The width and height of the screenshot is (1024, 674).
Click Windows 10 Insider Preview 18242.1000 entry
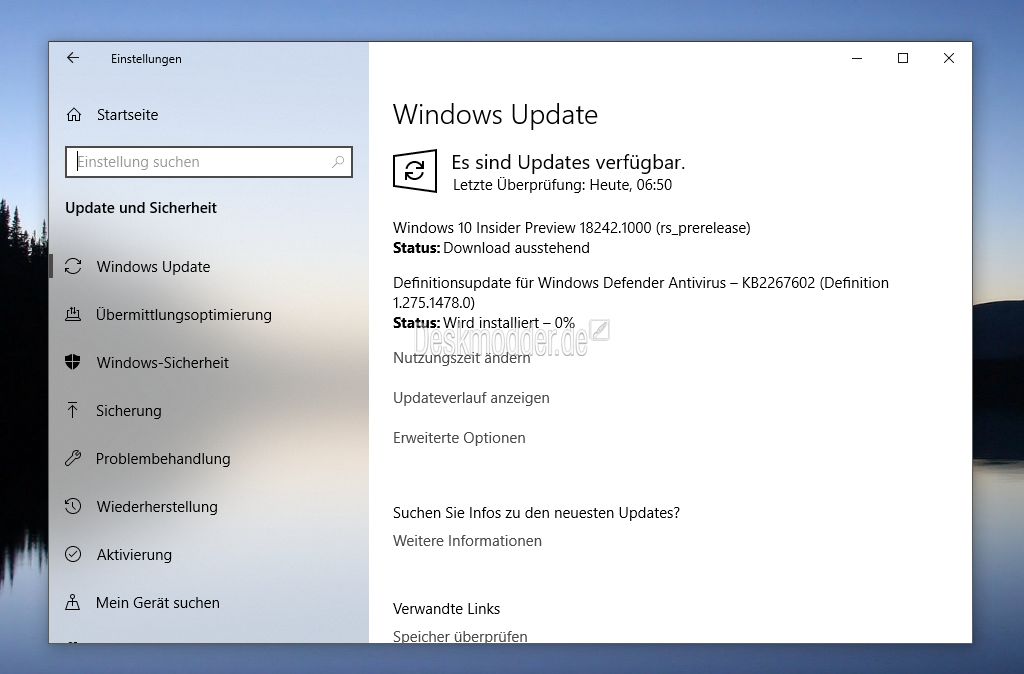tap(571, 228)
